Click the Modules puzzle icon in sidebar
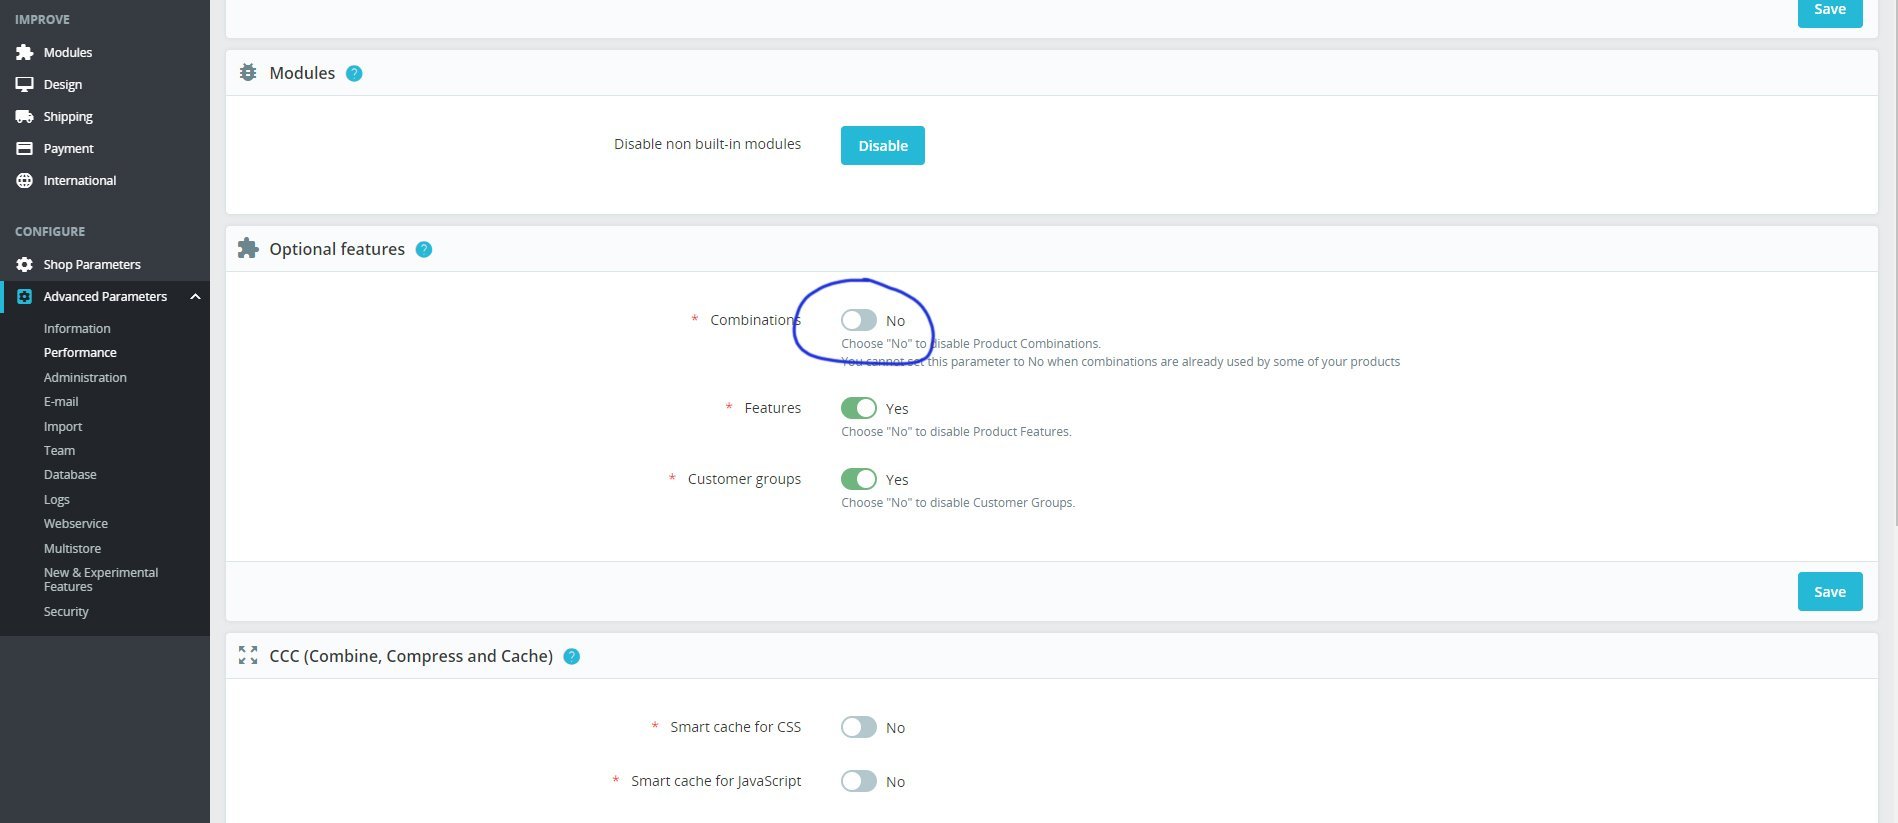Image resolution: width=1898 pixels, height=823 pixels. (24, 52)
